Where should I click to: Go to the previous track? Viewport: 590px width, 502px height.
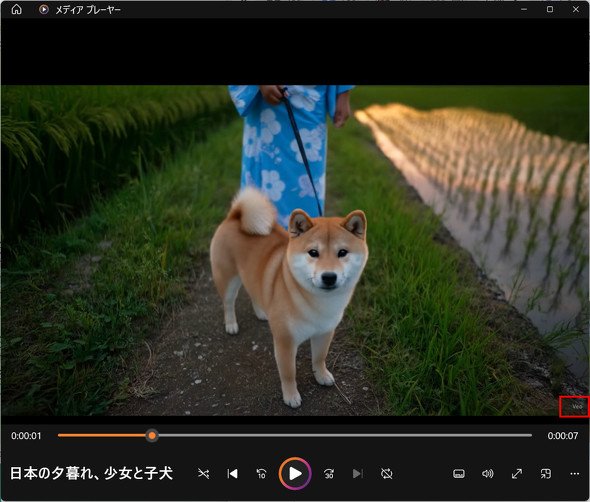point(233,473)
